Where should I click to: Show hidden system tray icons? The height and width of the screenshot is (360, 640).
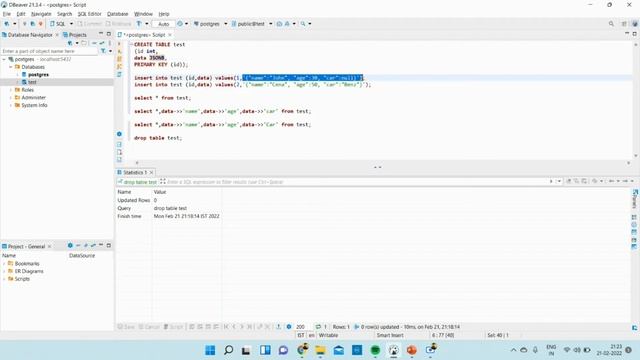(x=513, y=350)
